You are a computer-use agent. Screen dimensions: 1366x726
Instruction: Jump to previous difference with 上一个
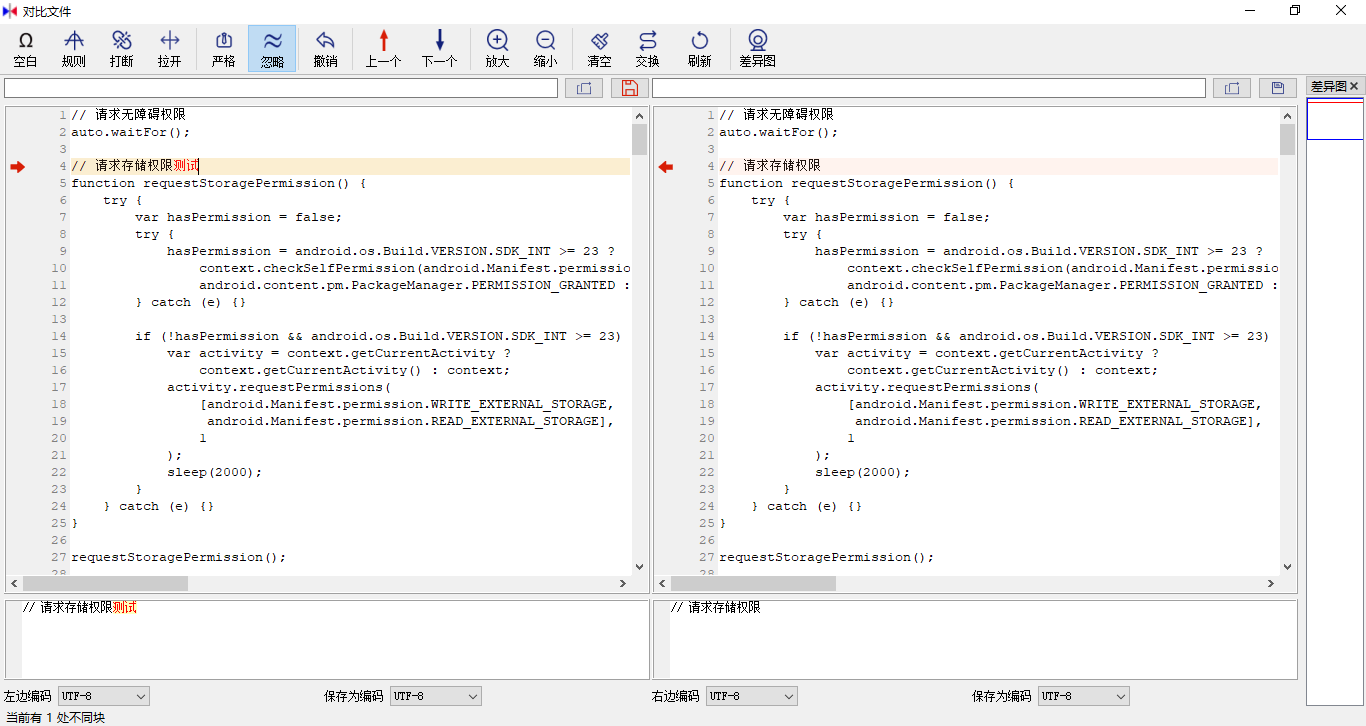point(383,48)
